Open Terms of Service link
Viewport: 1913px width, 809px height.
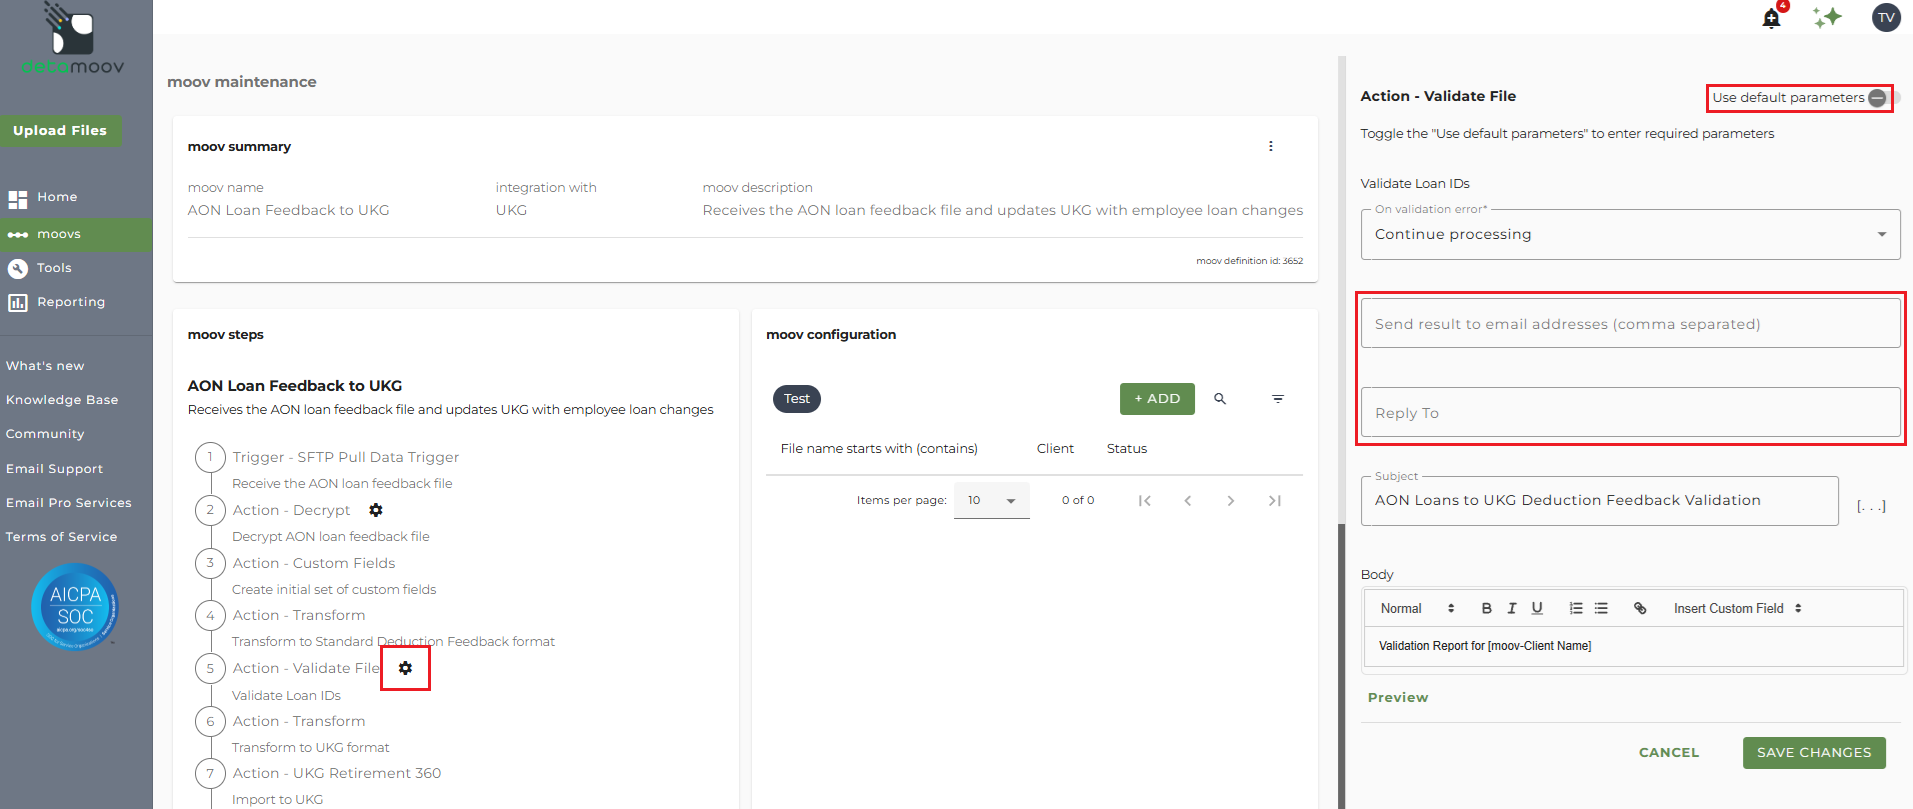(61, 537)
